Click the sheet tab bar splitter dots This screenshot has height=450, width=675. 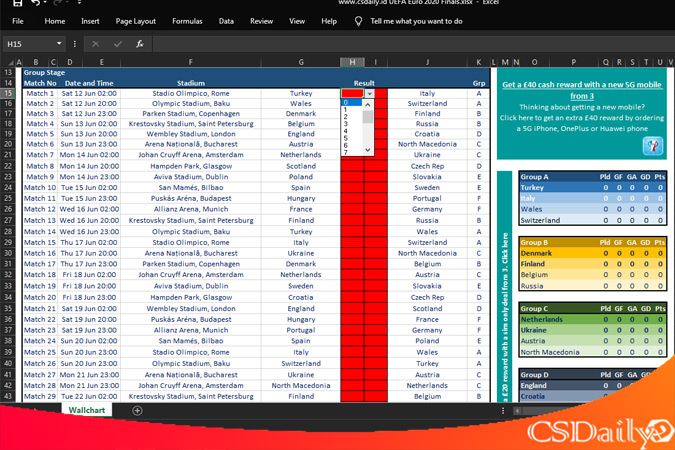pyautogui.click(x=503, y=411)
